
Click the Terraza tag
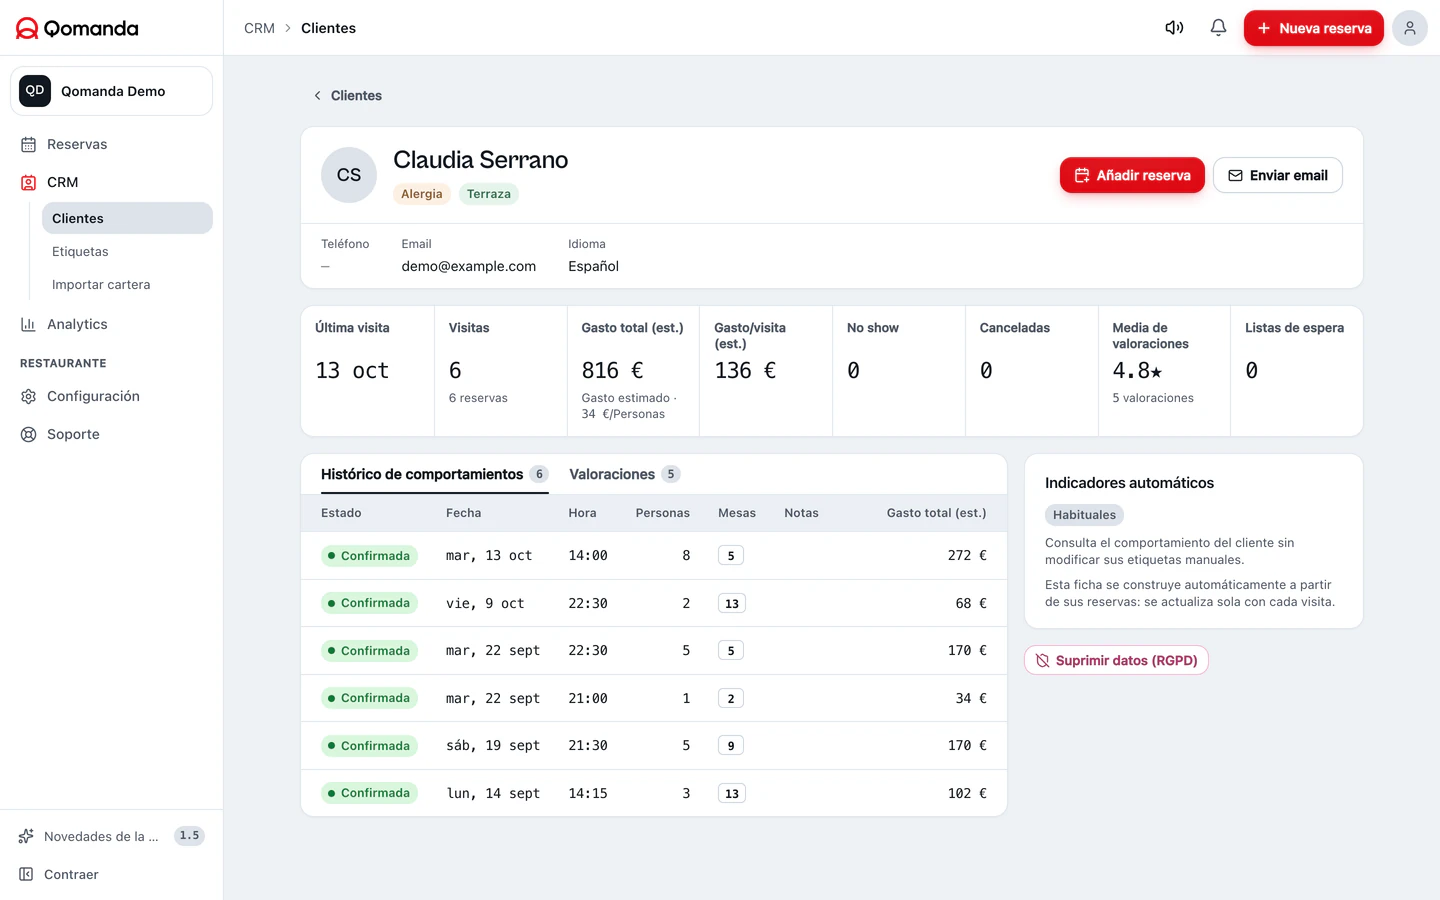[489, 194]
